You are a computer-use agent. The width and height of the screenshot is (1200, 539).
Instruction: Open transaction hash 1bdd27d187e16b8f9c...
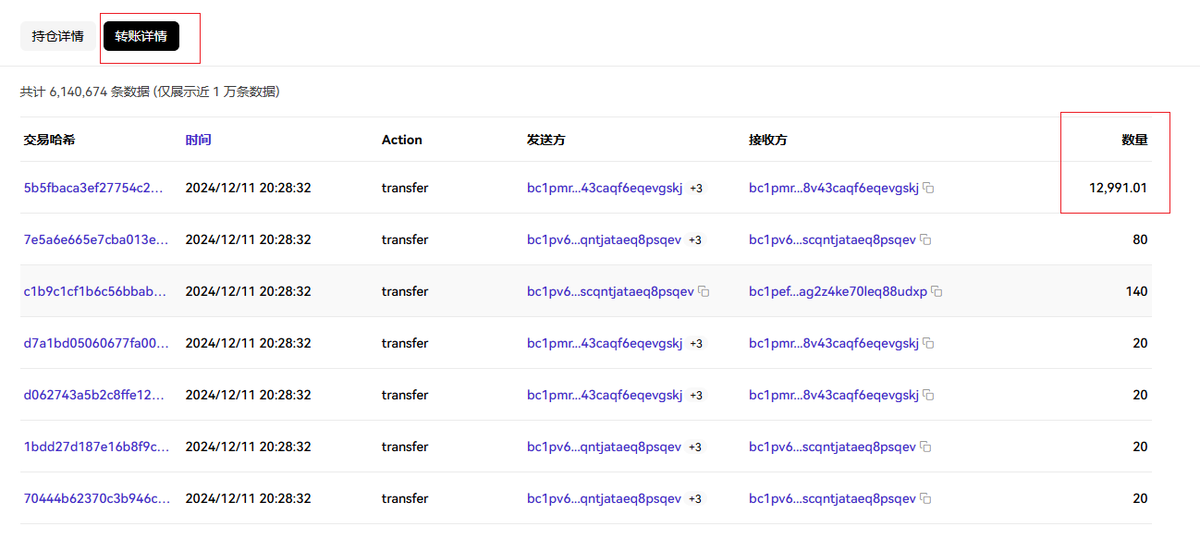[x=96, y=447]
